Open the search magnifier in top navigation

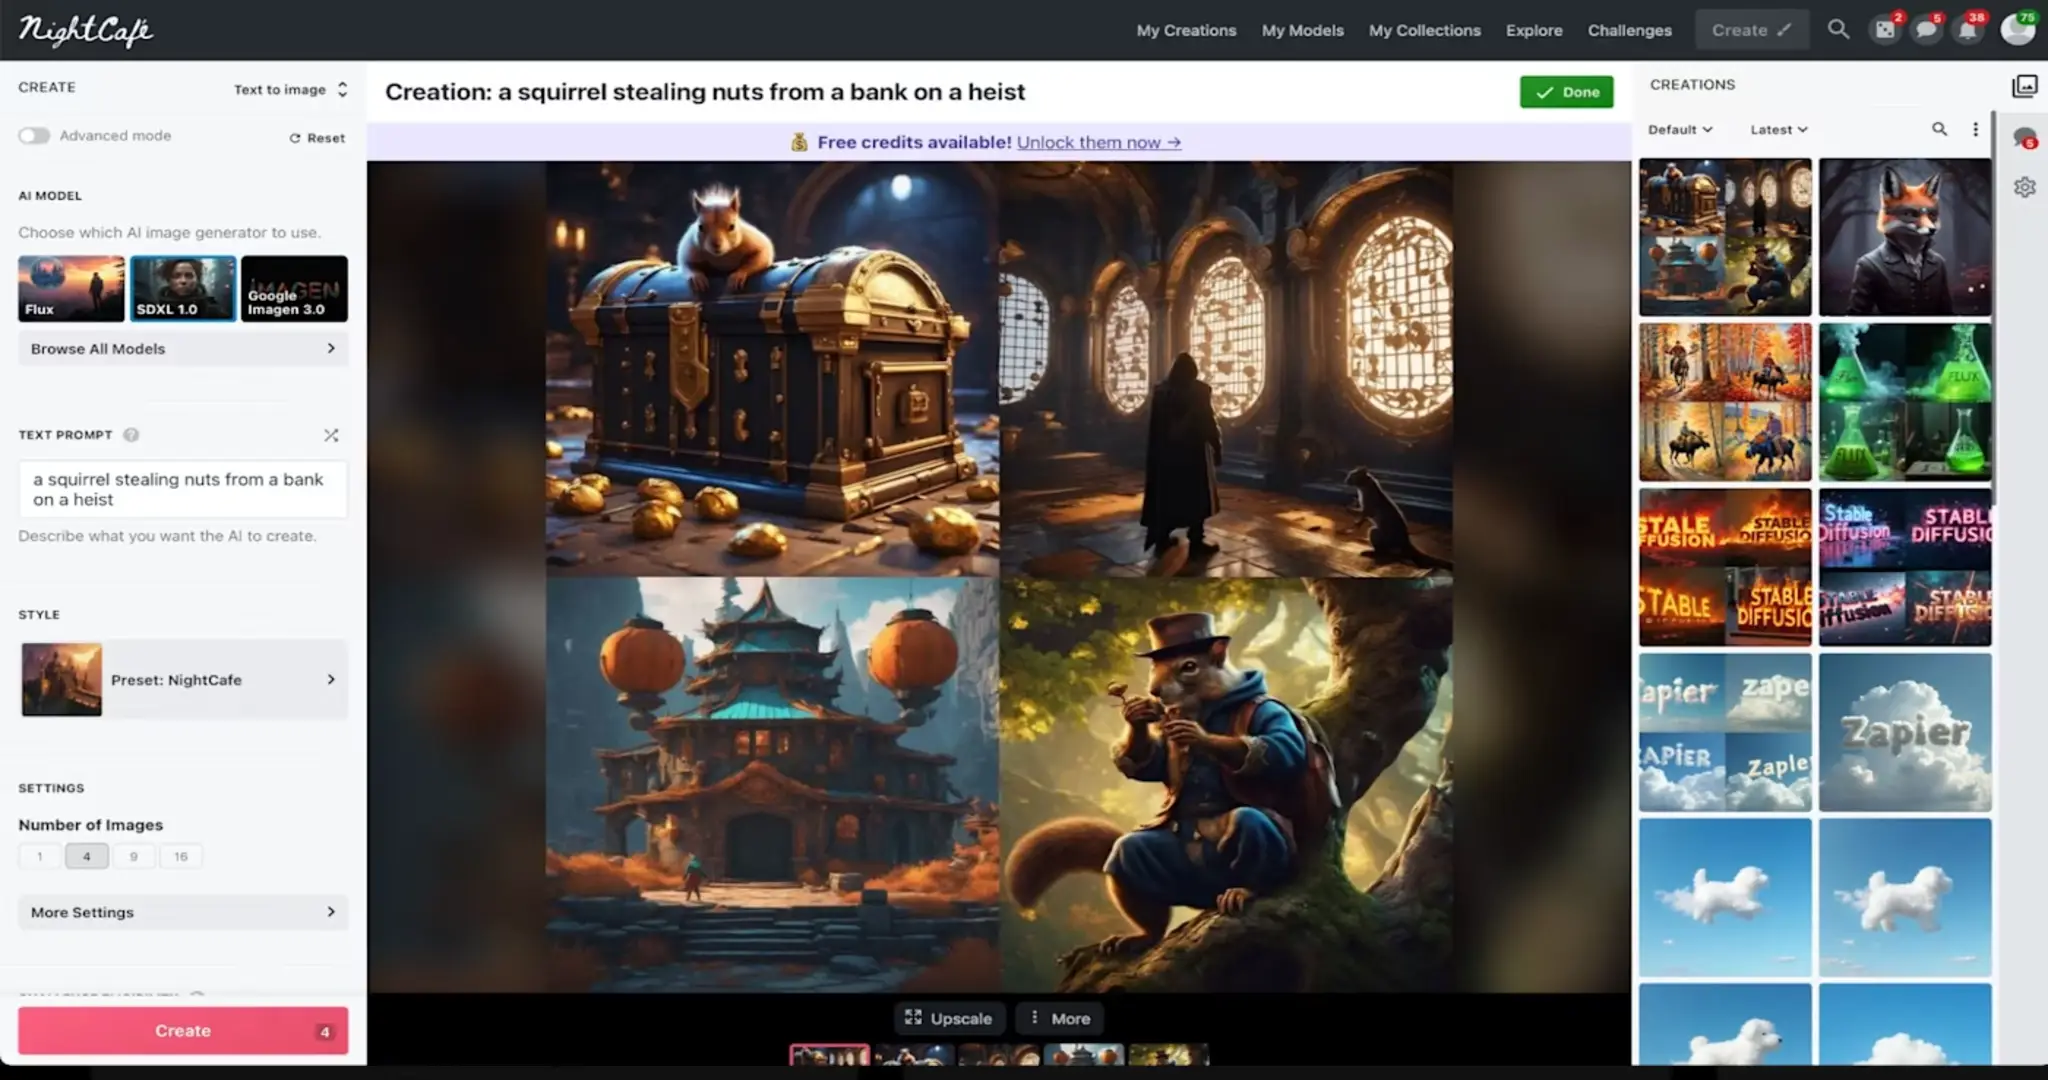1838,29
